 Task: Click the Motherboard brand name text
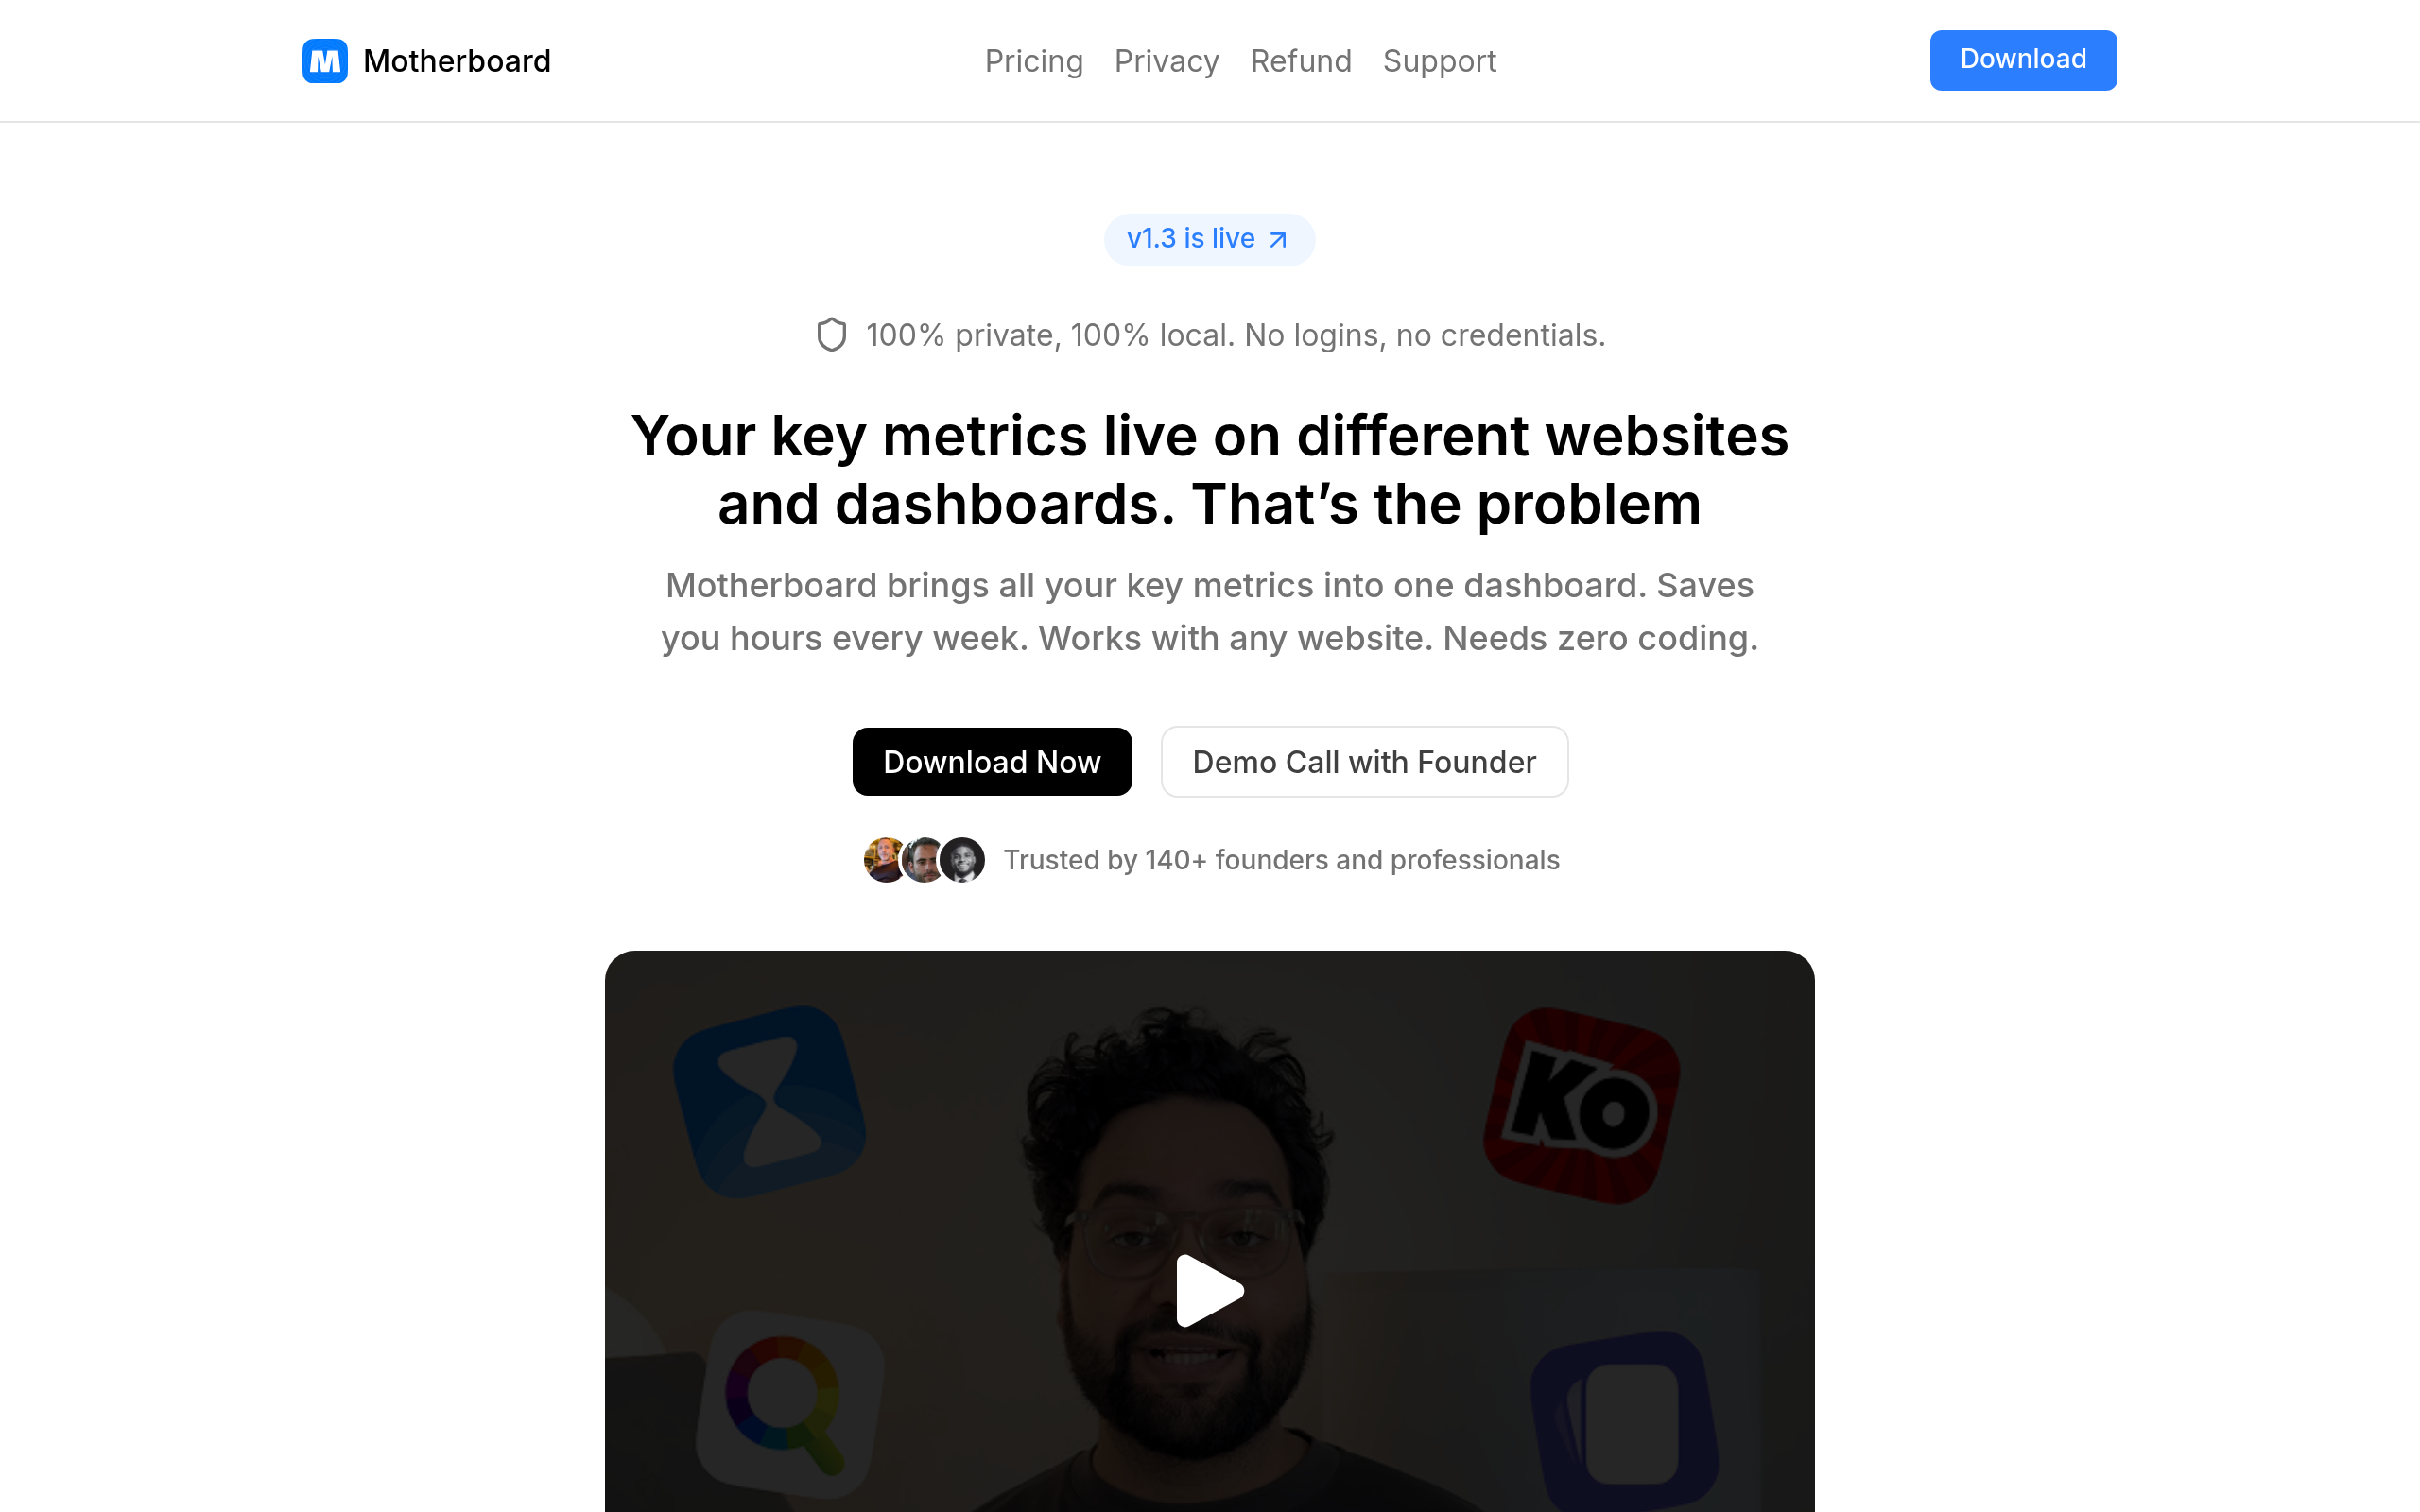[x=457, y=61]
